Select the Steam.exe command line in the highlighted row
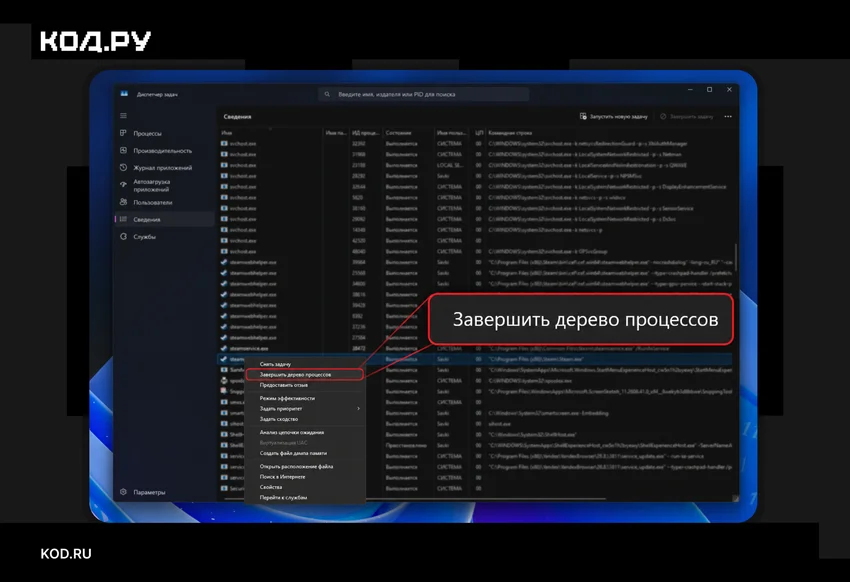850x582 pixels. coord(536,359)
